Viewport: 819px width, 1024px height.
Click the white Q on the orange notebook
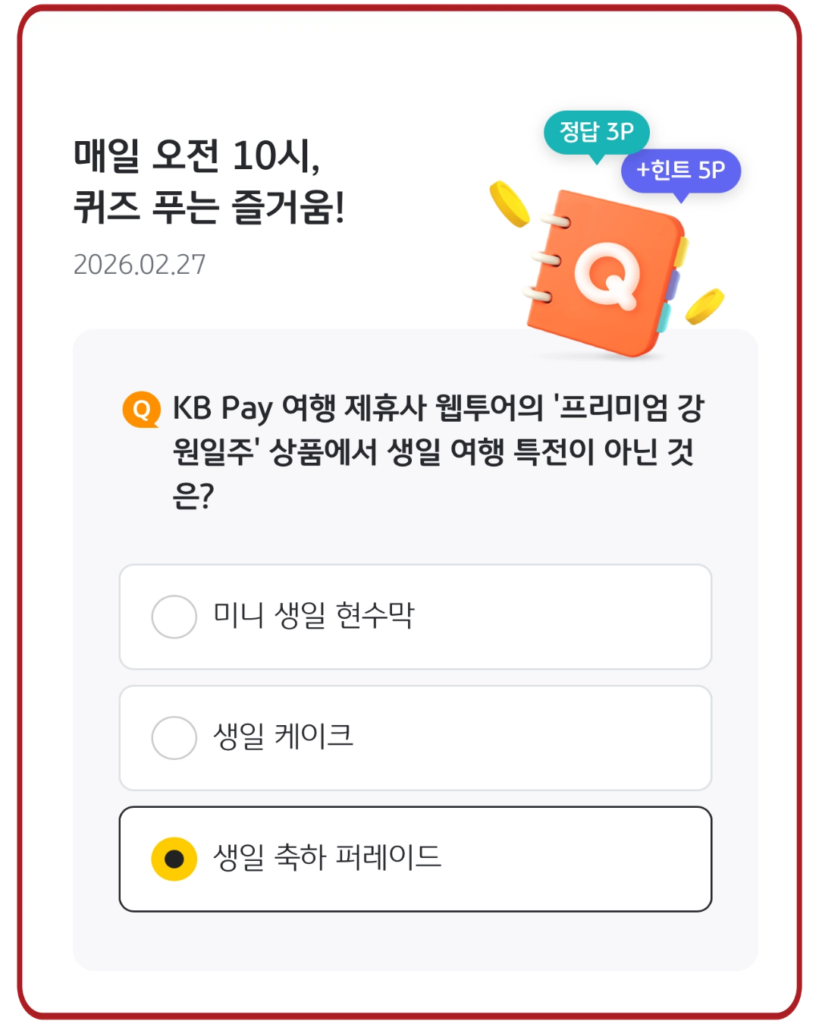coord(606,272)
